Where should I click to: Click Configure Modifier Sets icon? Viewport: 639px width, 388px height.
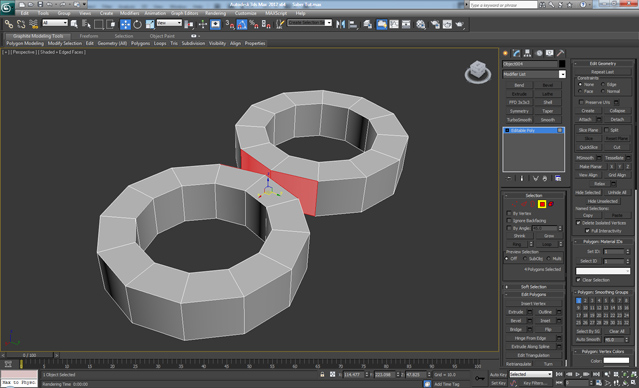point(558,179)
